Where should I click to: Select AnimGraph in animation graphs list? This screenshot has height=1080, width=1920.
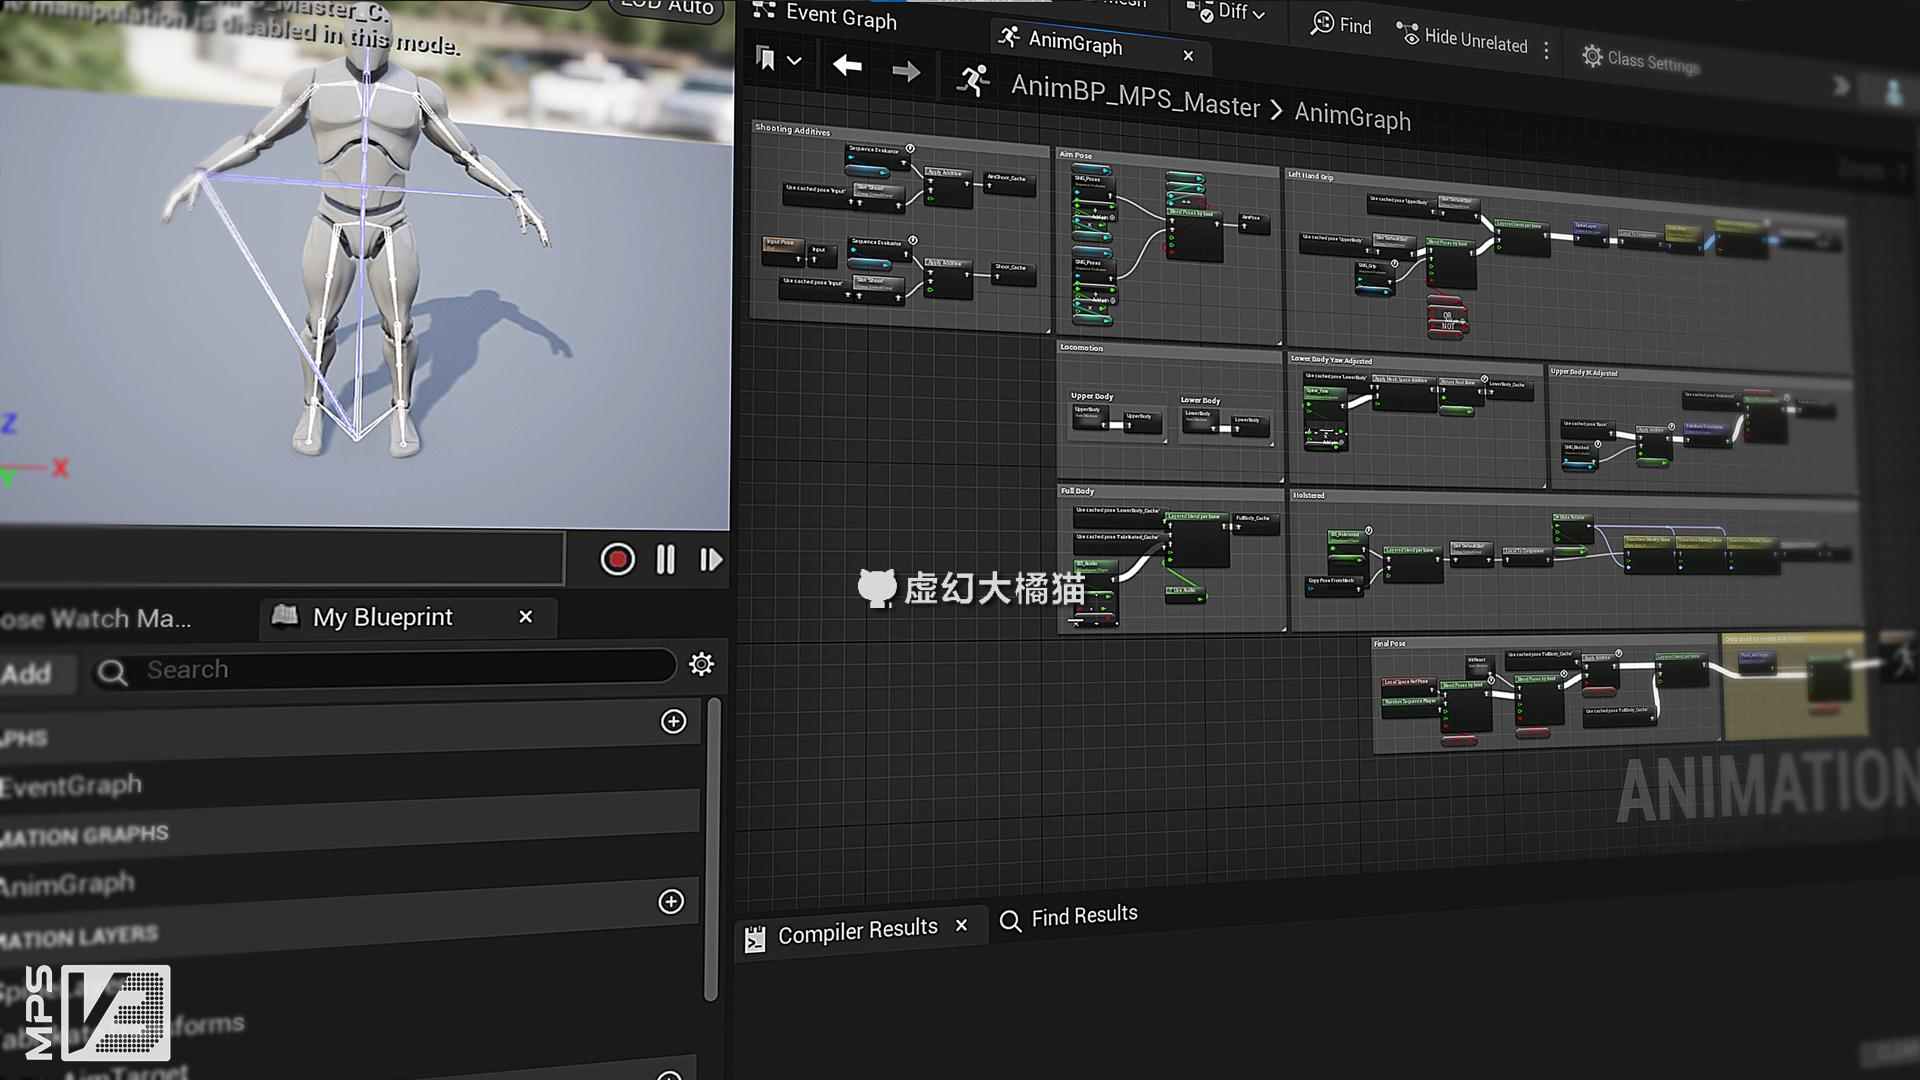pyautogui.click(x=66, y=885)
